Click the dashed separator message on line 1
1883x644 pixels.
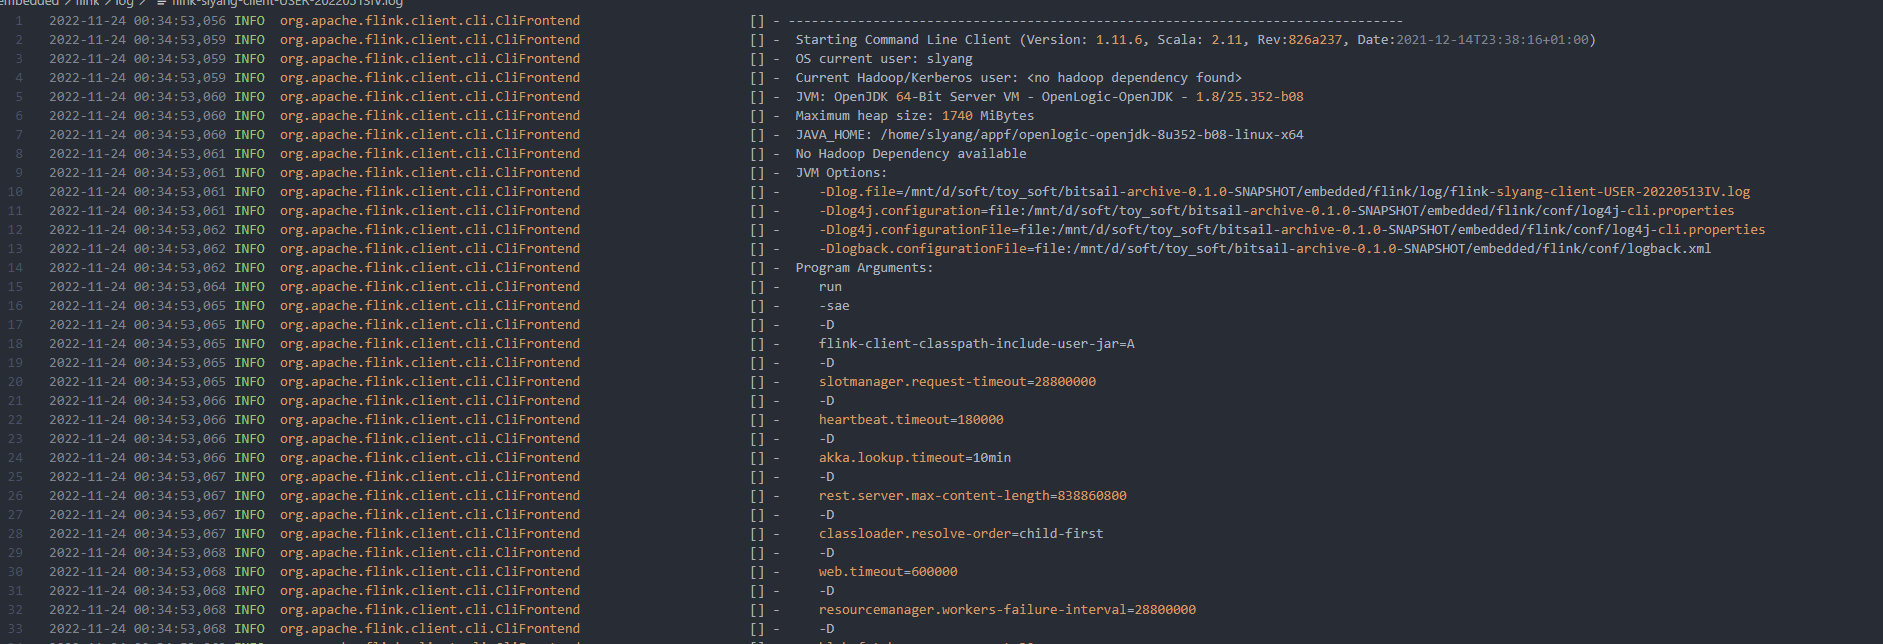pyautogui.click(x=1095, y=21)
